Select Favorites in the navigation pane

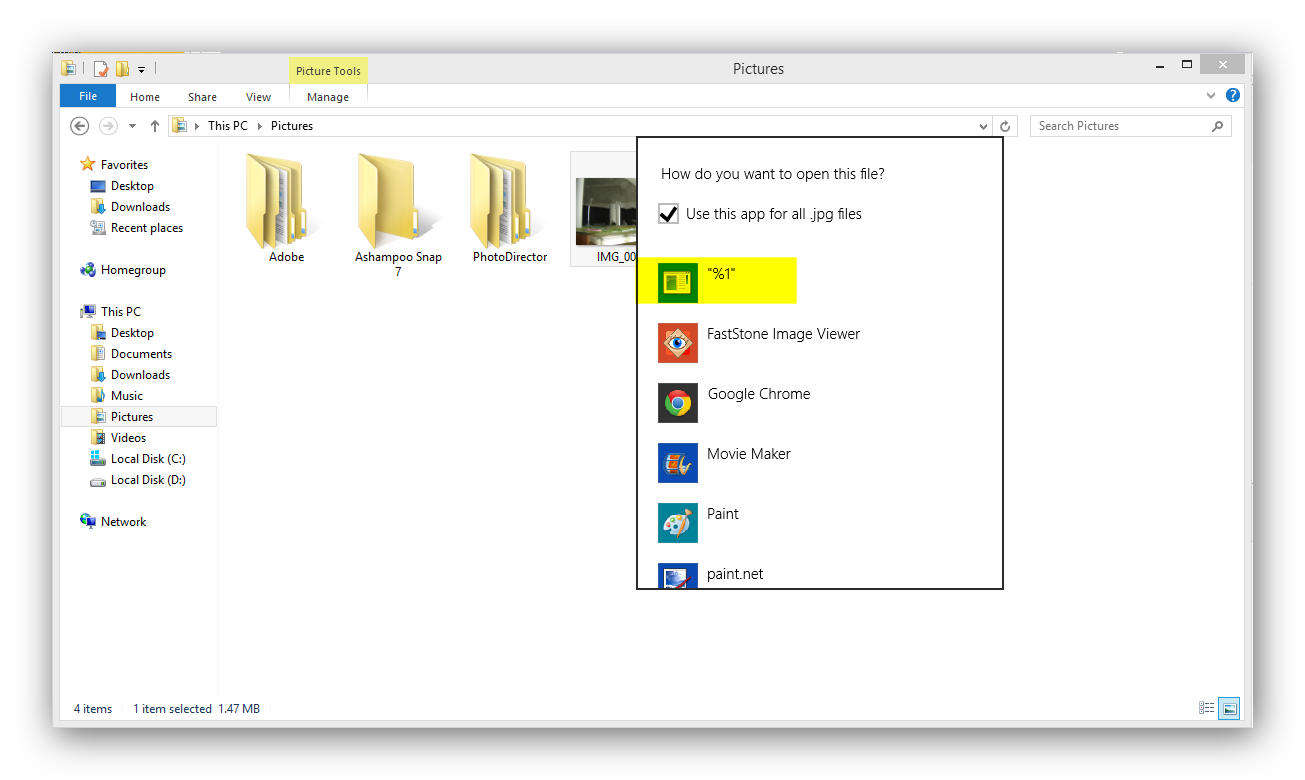point(124,165)
